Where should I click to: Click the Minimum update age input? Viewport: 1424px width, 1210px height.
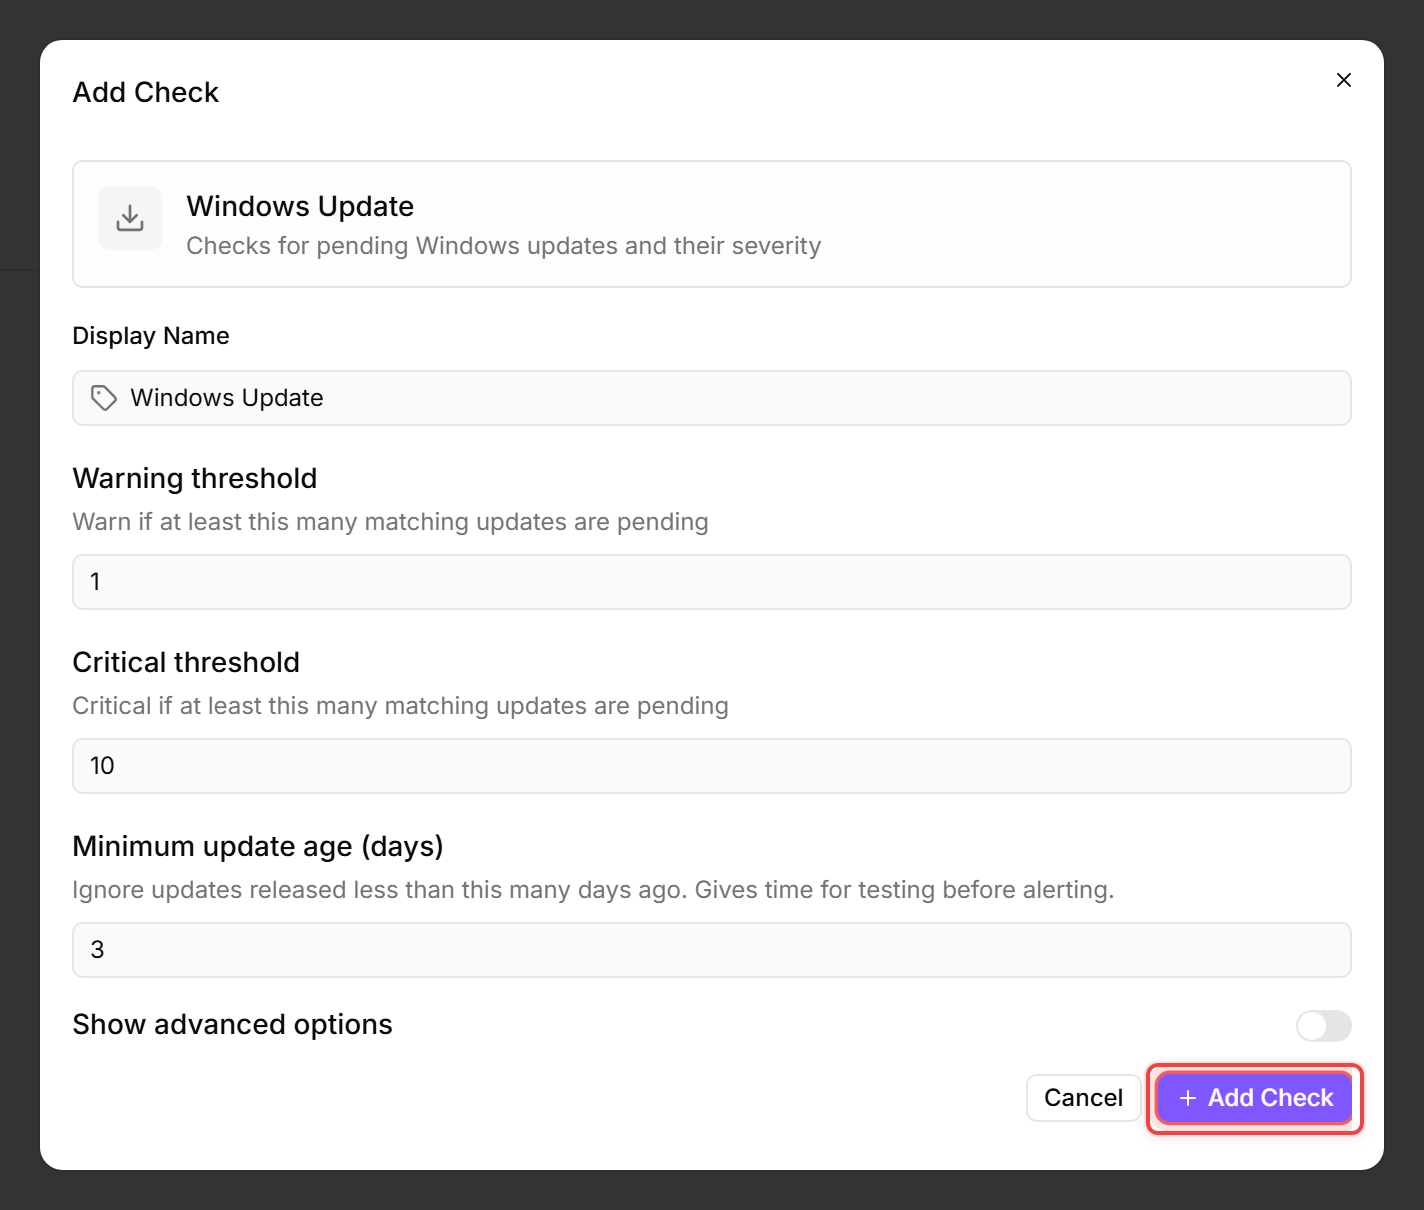(712, 950)
